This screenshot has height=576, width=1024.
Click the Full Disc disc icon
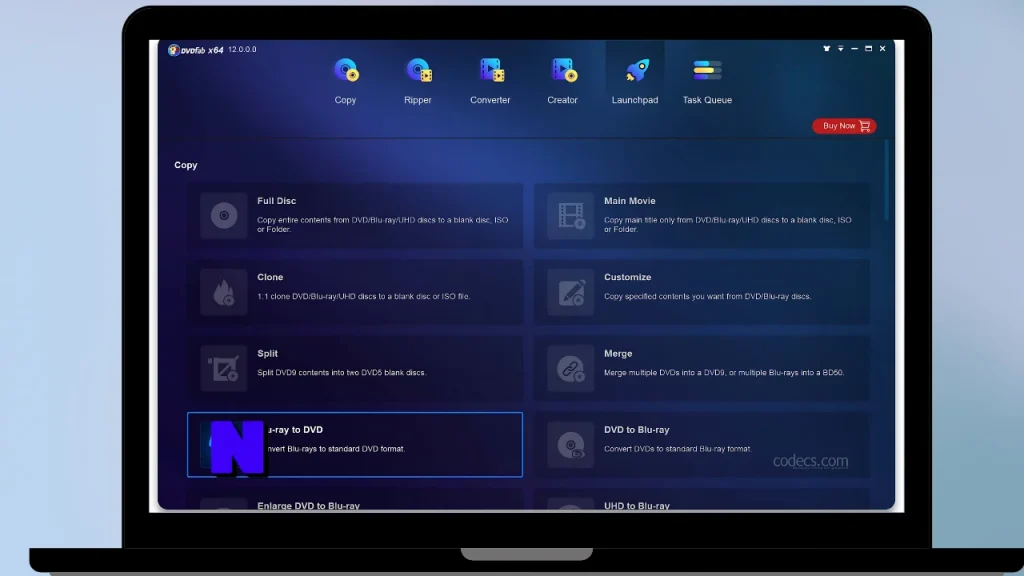224,216
